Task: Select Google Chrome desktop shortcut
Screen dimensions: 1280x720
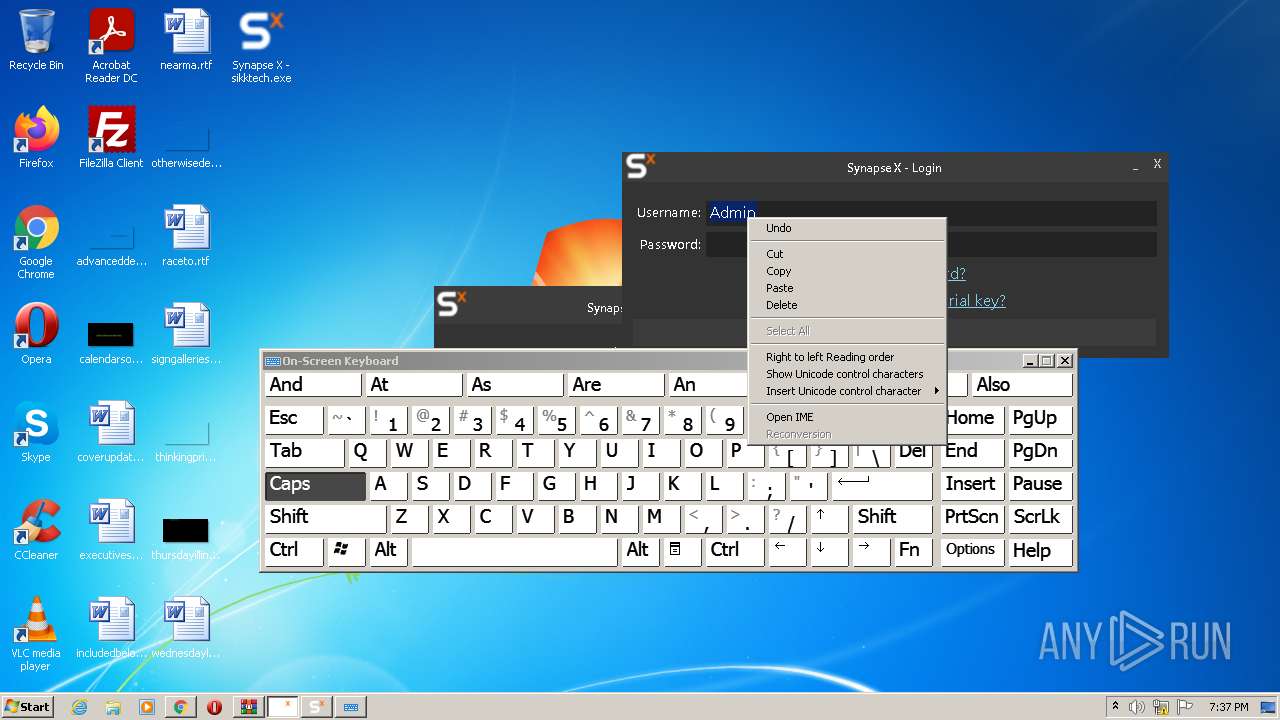Action: point(36,242)
